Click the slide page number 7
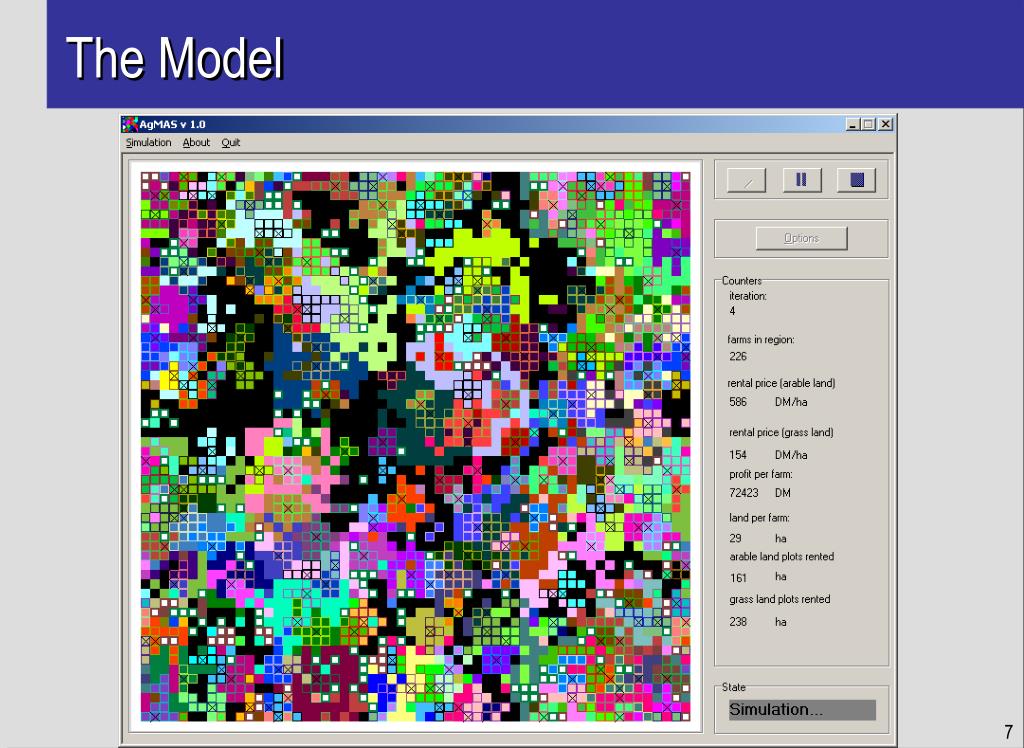This screenshot has width=1024, height=748. pos(1008,731)
